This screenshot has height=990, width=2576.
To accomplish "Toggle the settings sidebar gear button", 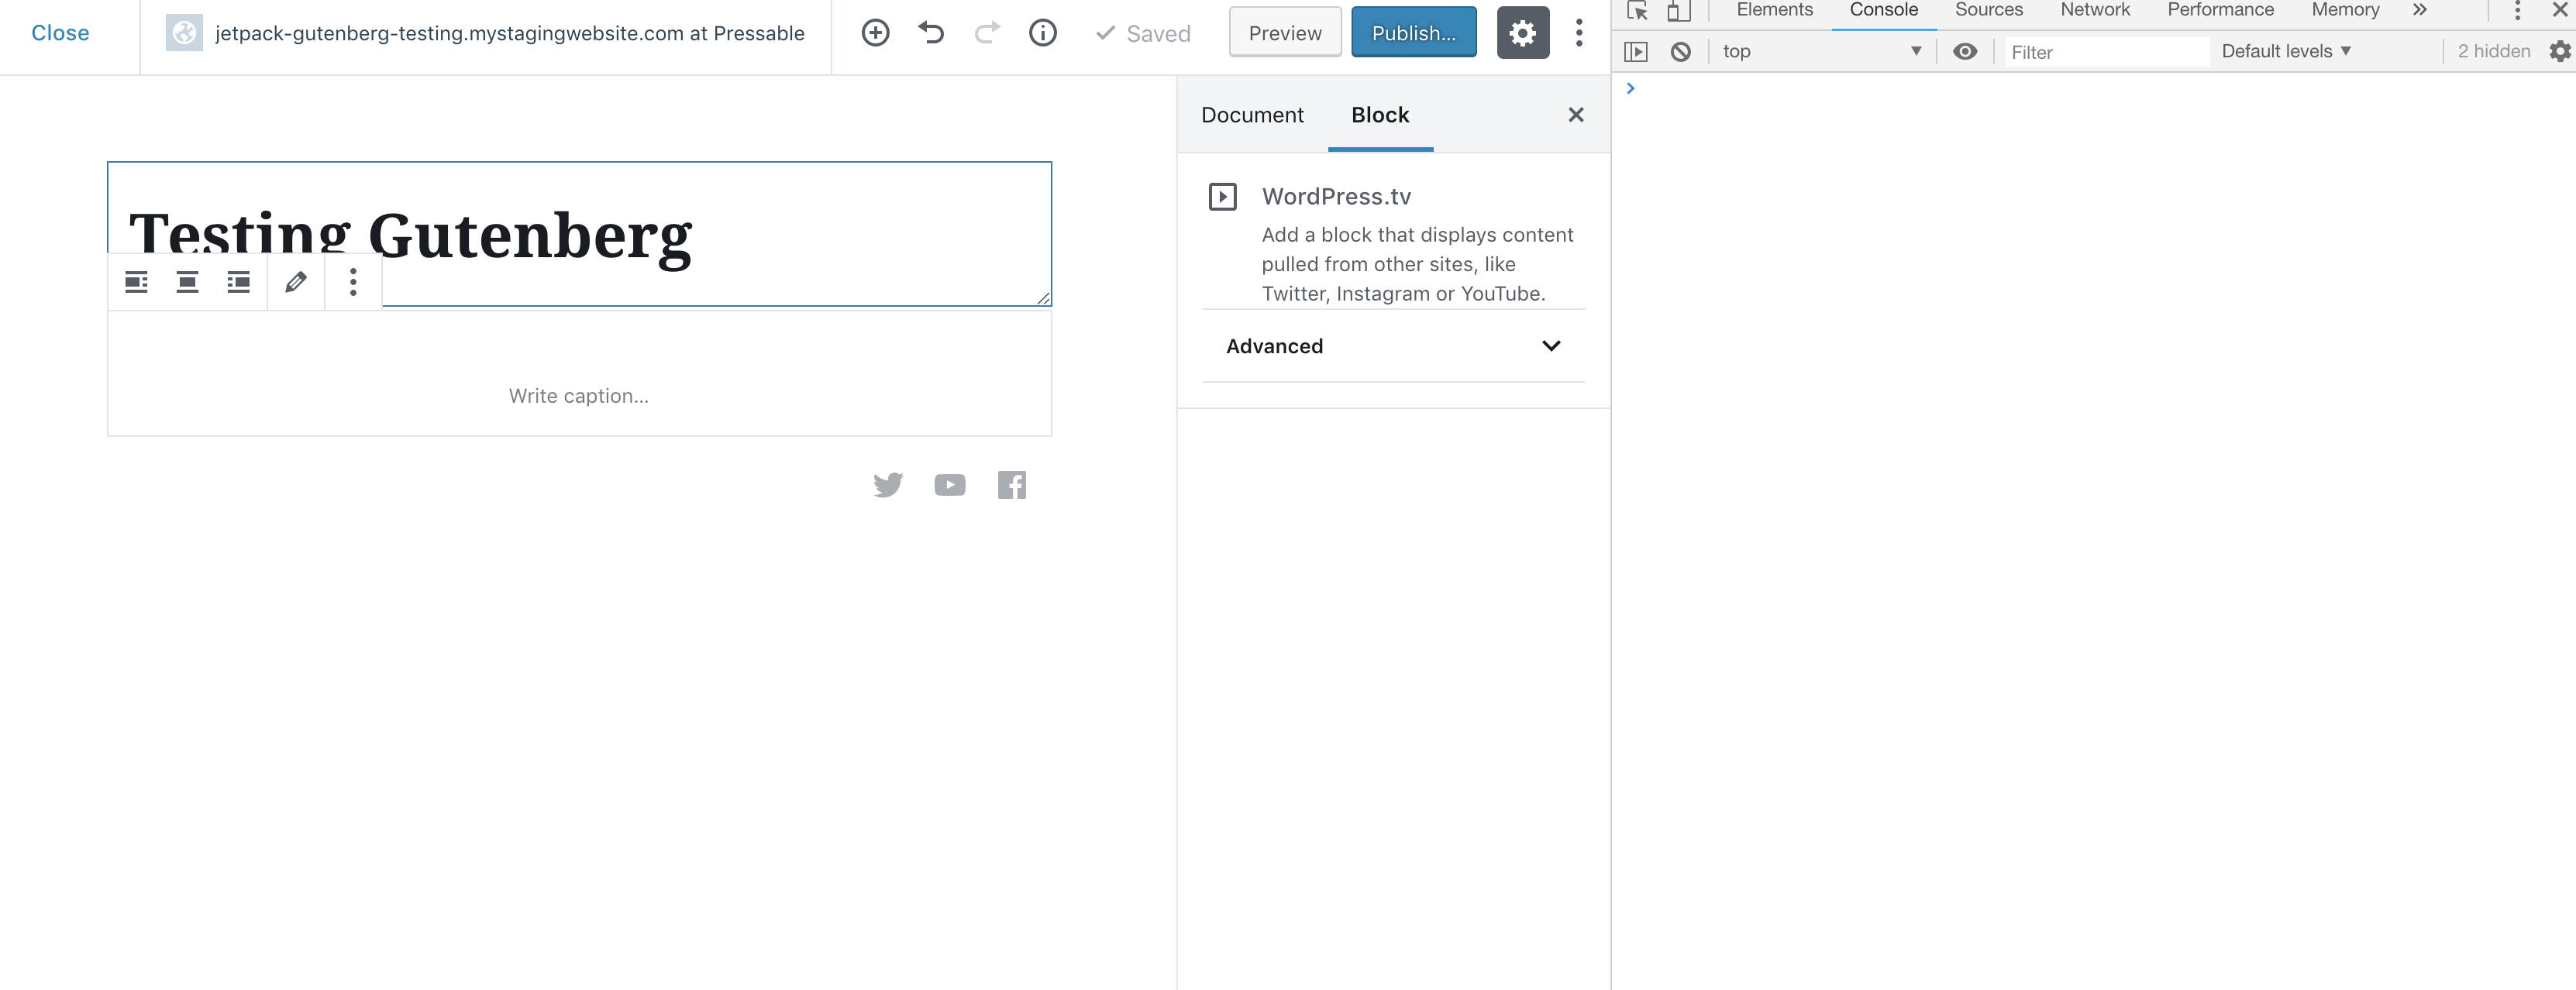I will (x=1522, y=33).
